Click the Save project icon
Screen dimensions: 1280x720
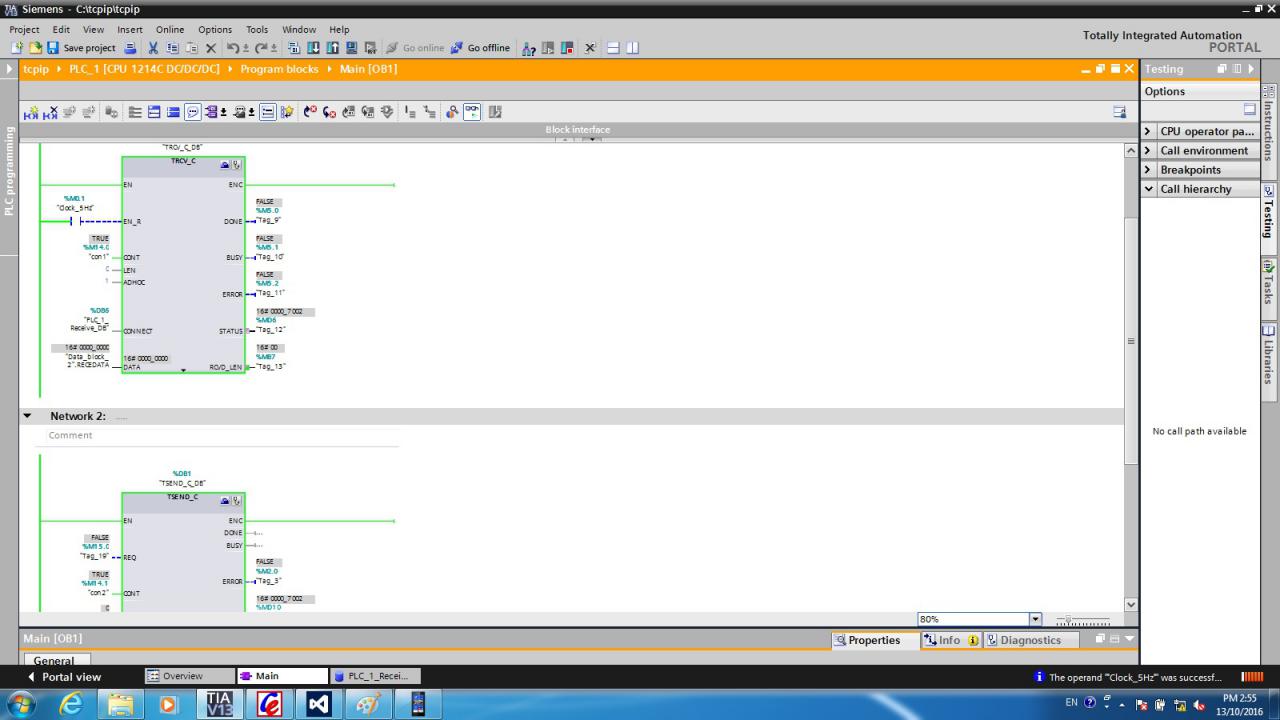pyautogui.click(x=53, y=48)
